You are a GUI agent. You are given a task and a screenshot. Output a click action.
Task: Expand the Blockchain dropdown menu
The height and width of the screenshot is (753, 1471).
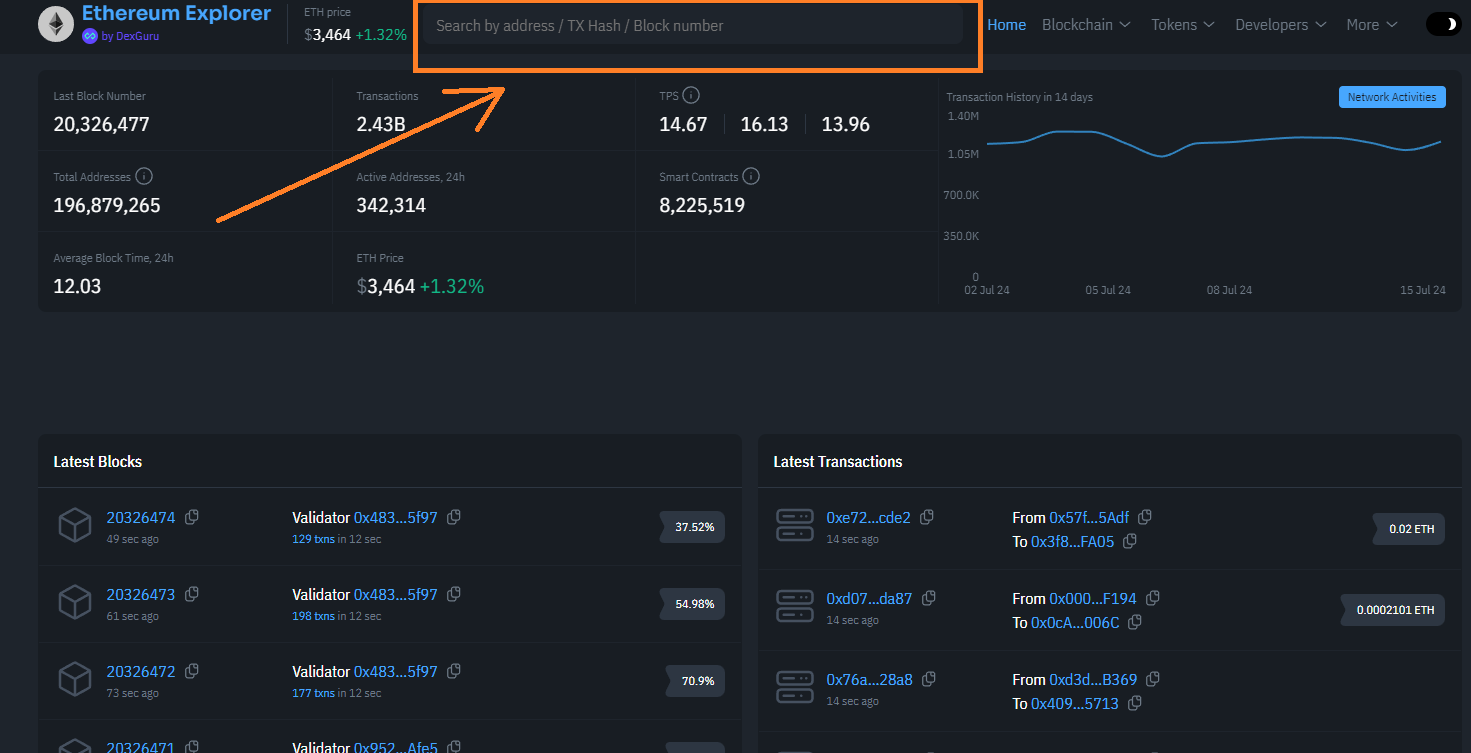pyautogui.click(x=1086, y=24)
